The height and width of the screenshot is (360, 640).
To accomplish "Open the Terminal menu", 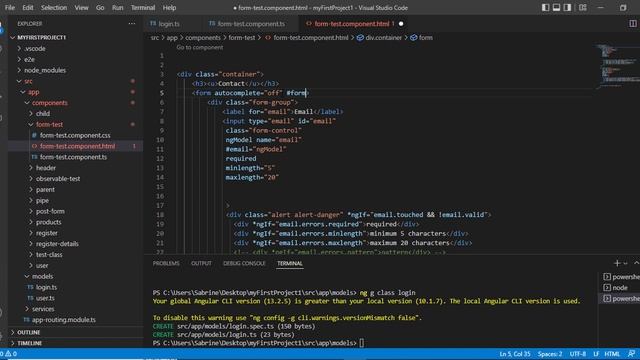I will point(143,7).
